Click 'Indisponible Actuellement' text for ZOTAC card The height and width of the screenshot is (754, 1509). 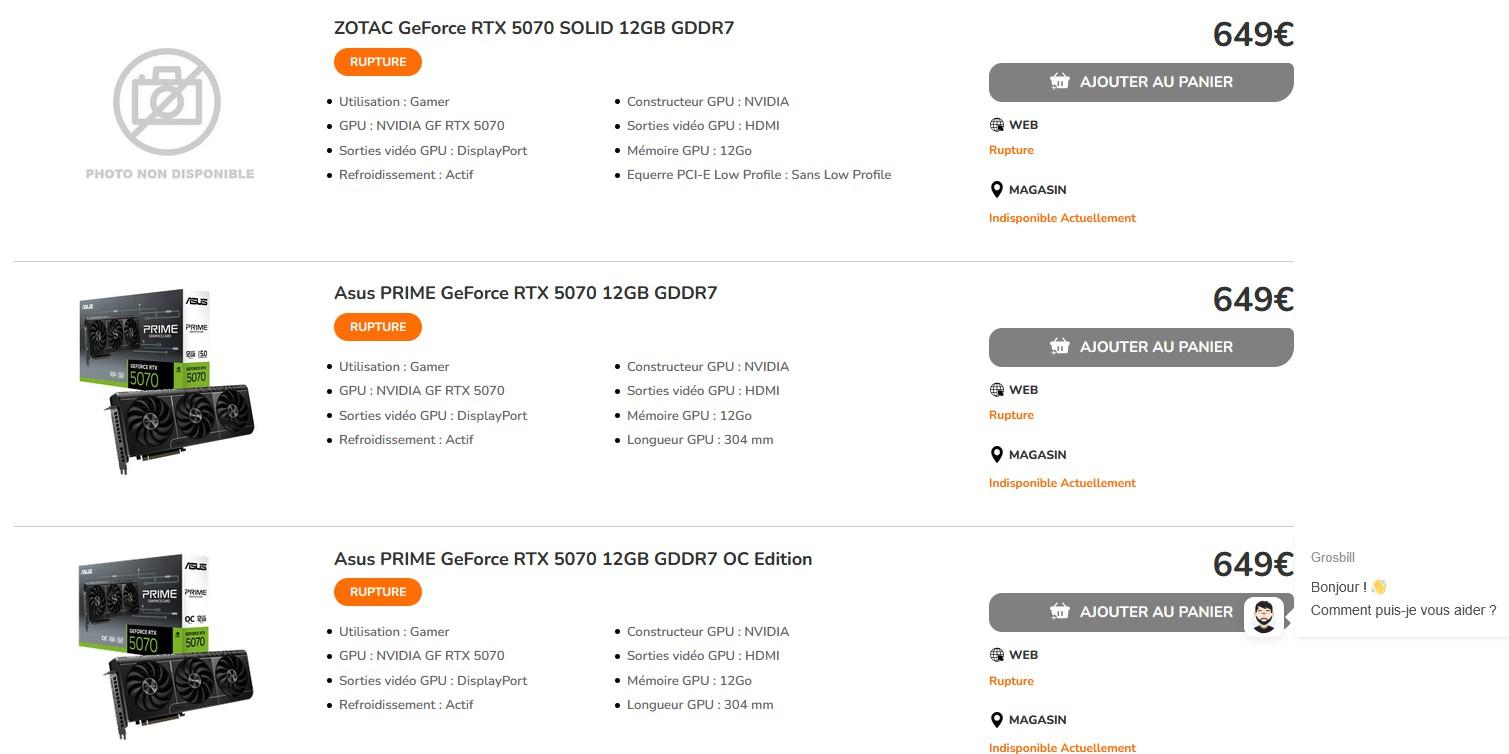(1062, 218)
